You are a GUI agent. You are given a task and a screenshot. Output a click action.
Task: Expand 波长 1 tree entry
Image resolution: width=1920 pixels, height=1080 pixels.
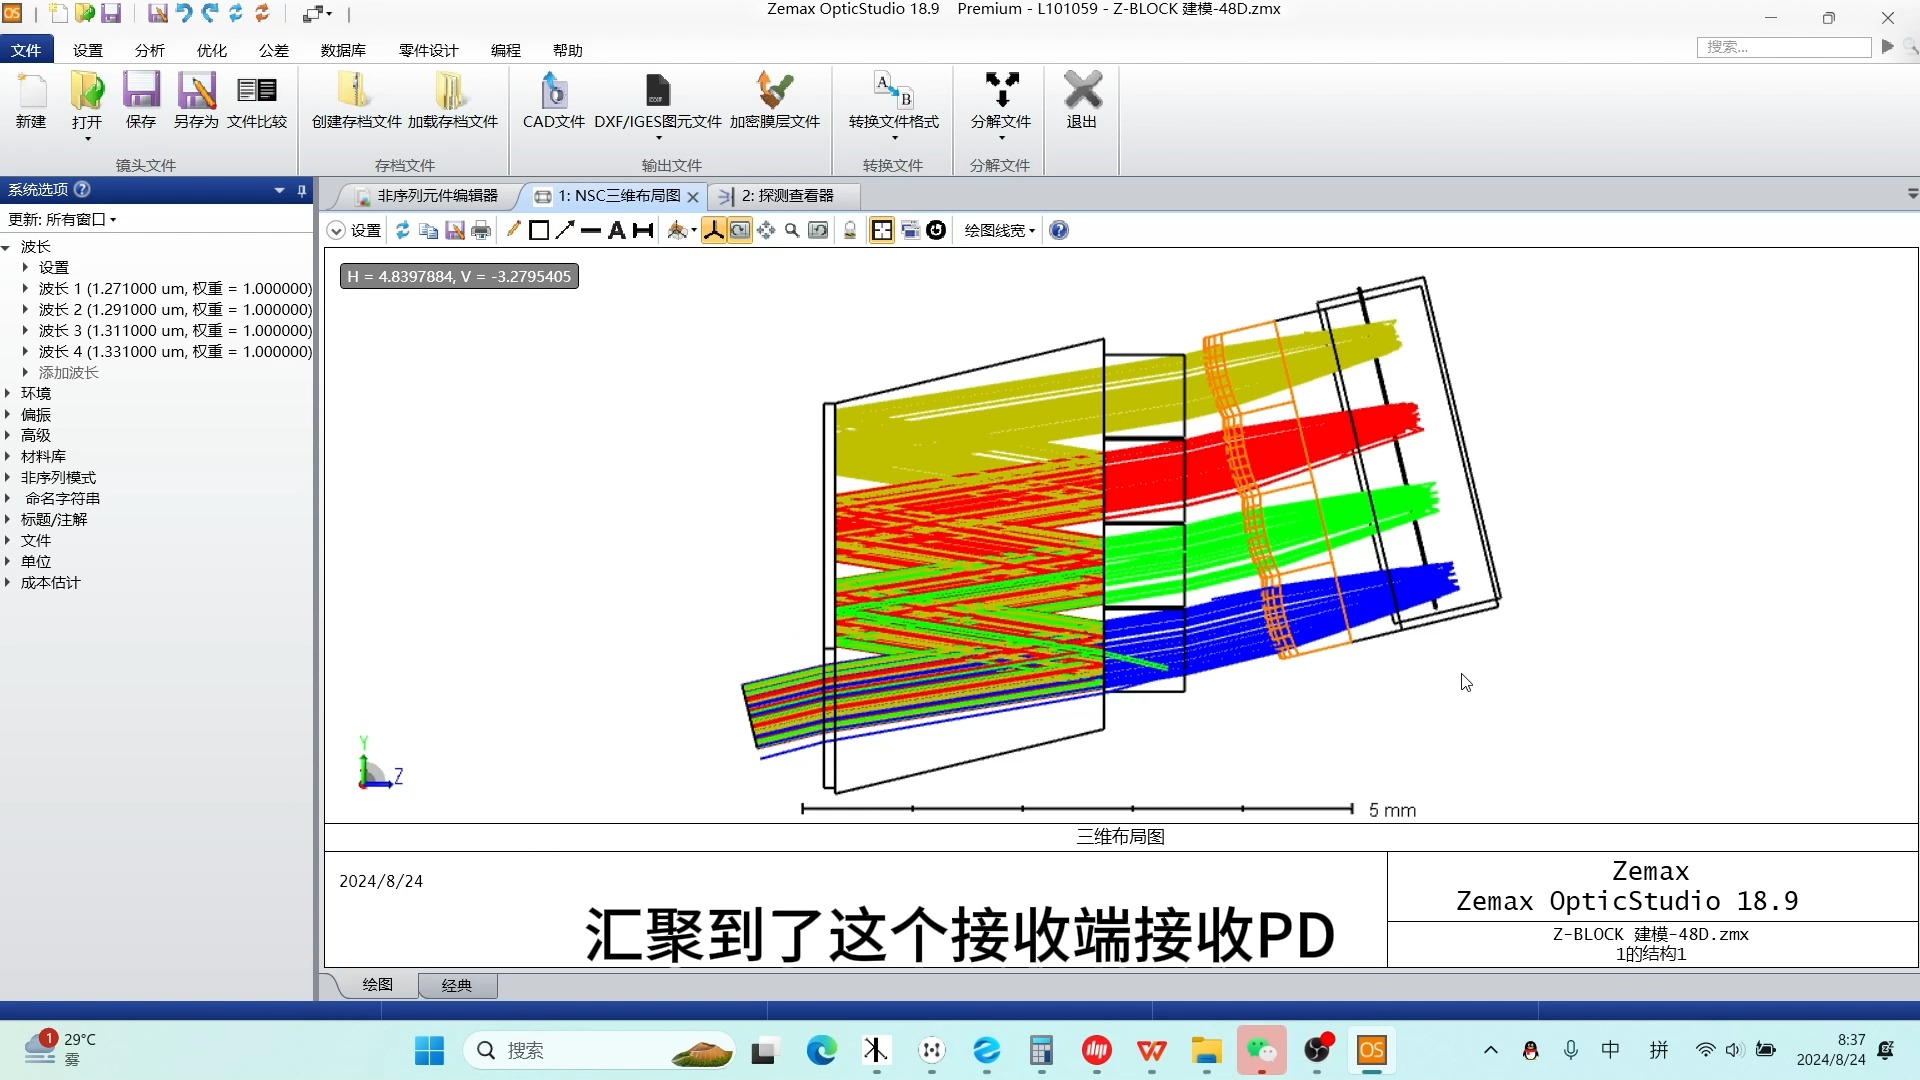click(26, 288)
